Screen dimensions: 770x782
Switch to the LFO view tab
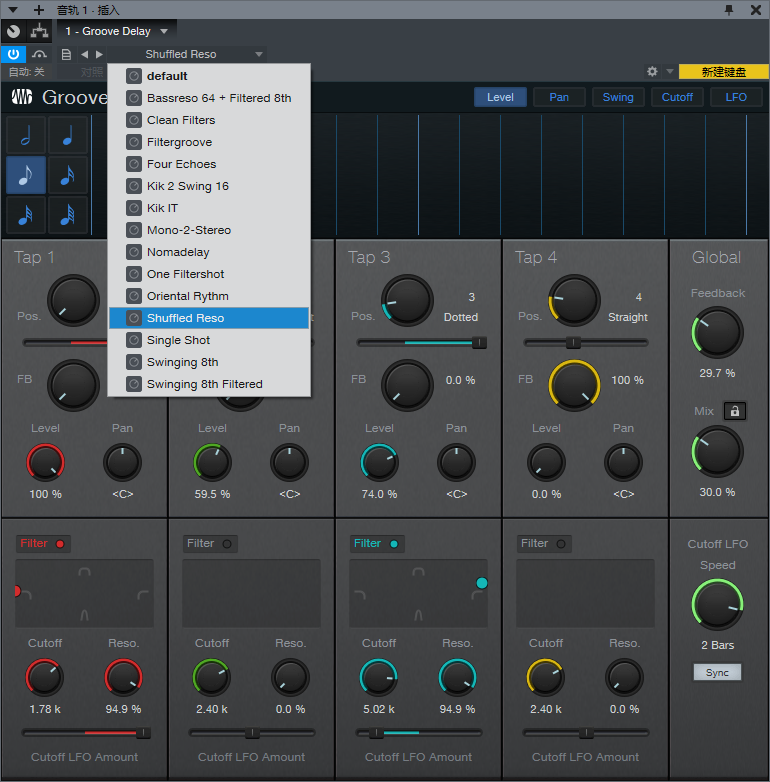point(736,97)
